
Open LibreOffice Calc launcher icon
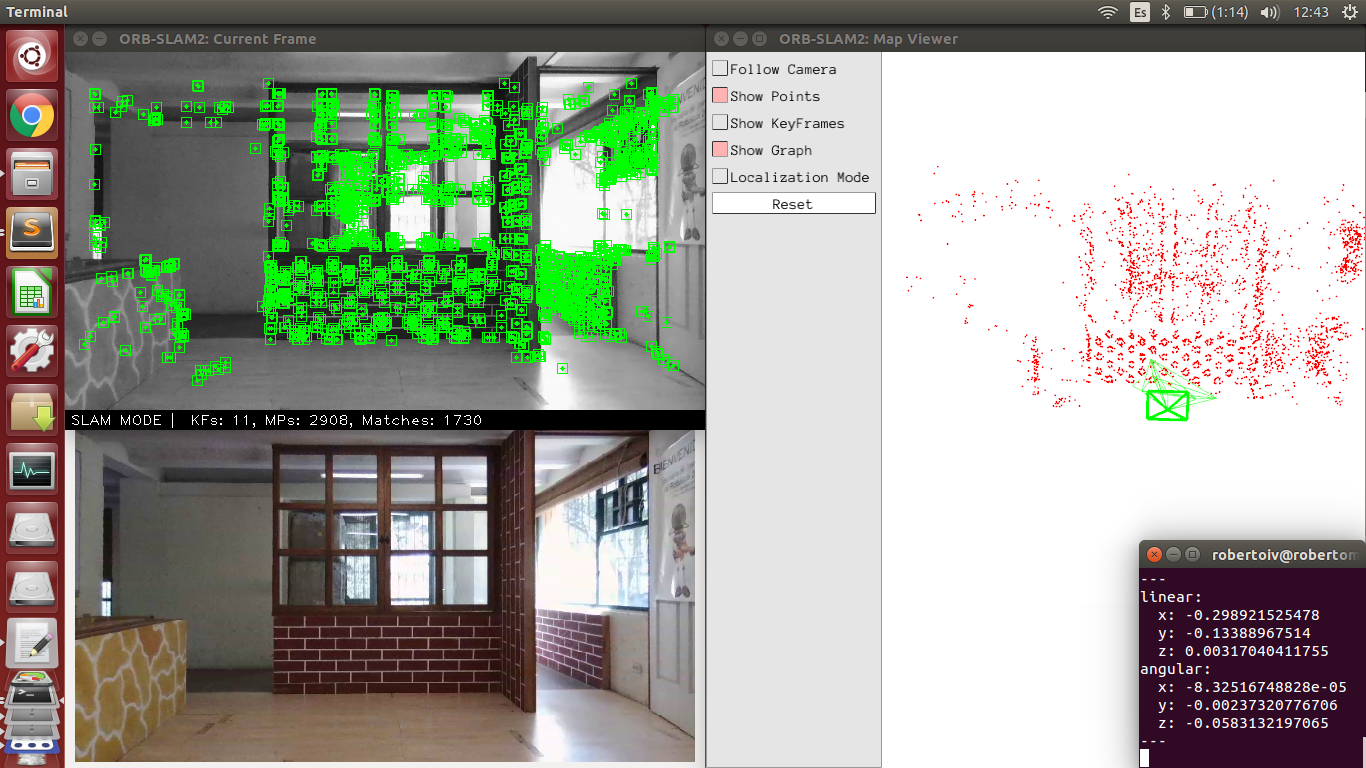[32, 292]
